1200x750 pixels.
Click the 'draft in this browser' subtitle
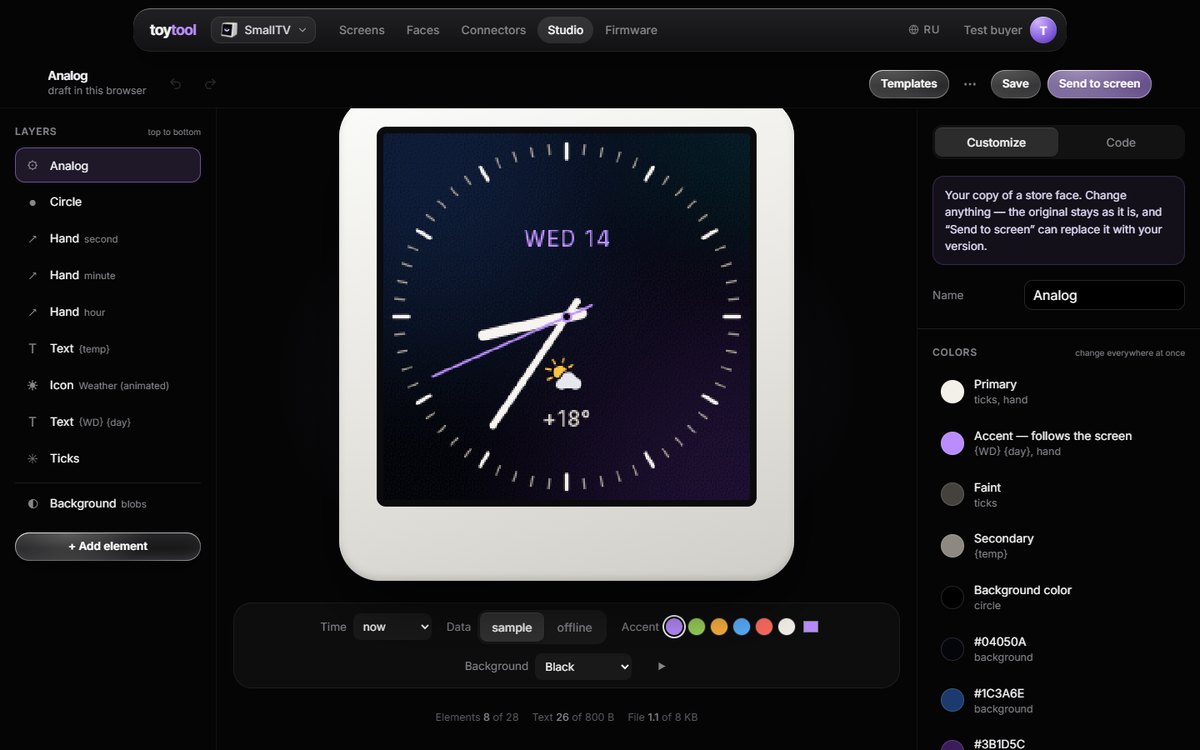click(97, 91)
